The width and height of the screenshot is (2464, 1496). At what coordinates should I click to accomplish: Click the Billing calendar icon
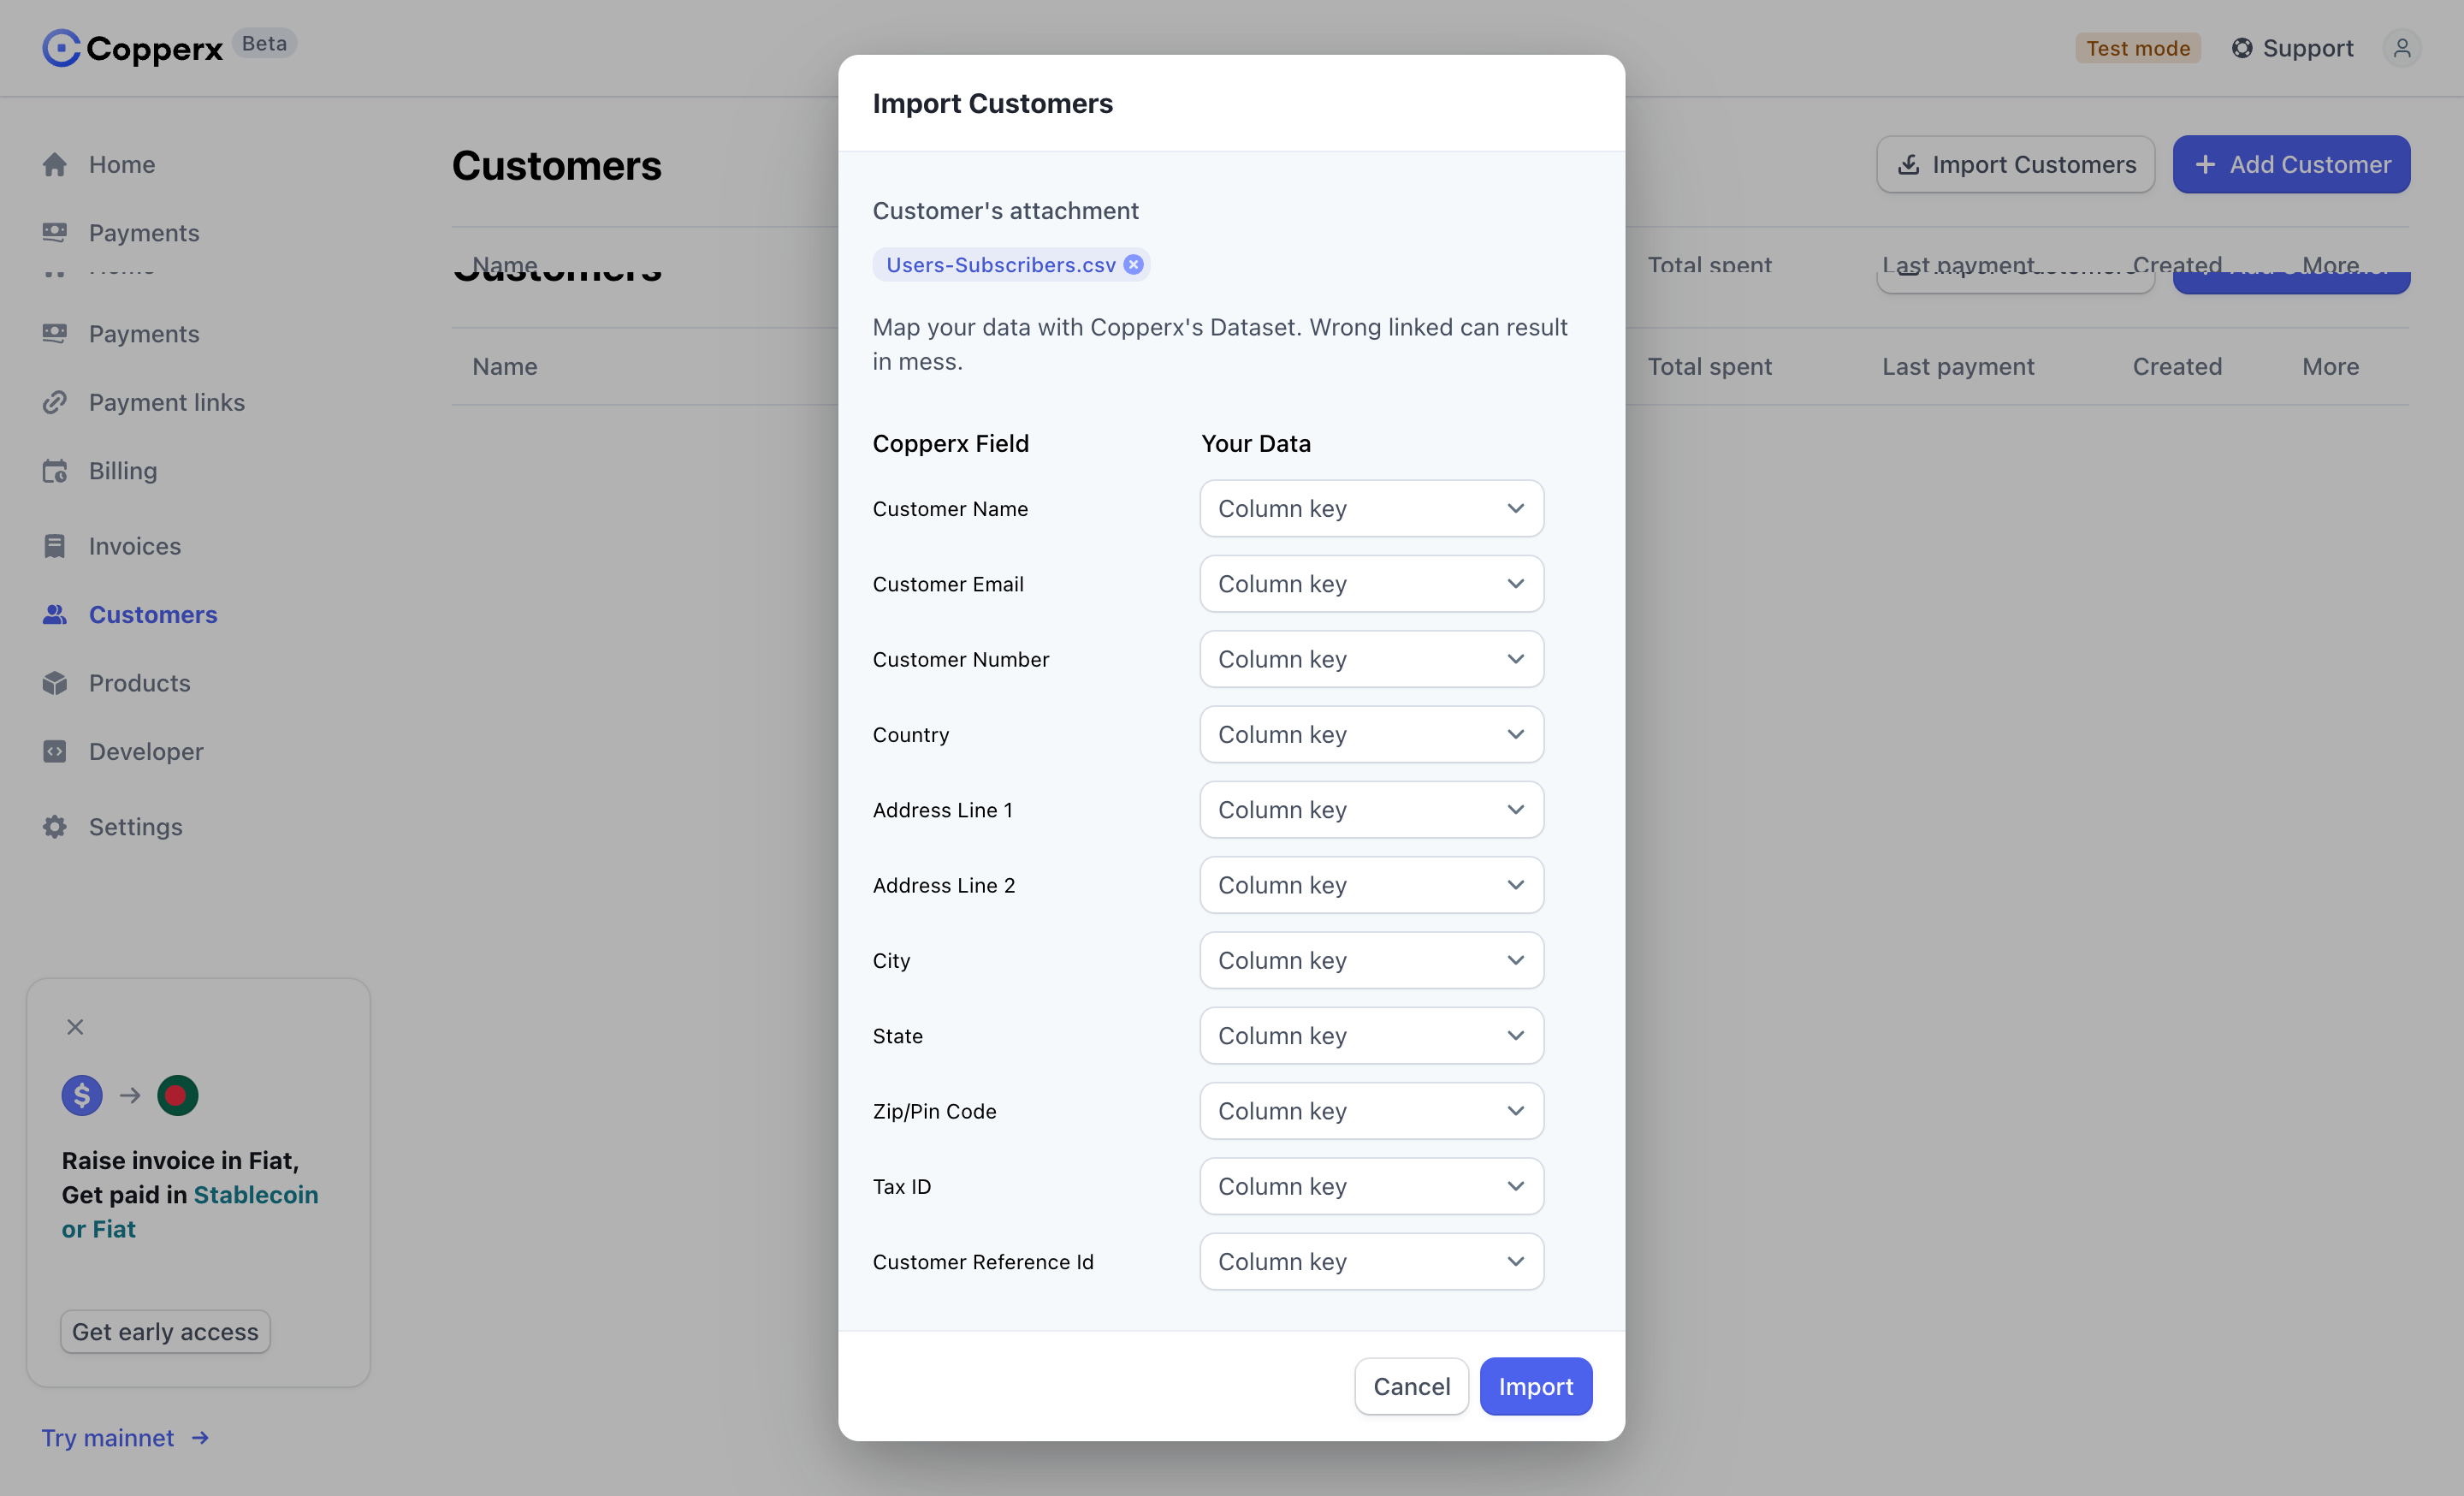tap(55, 471)
